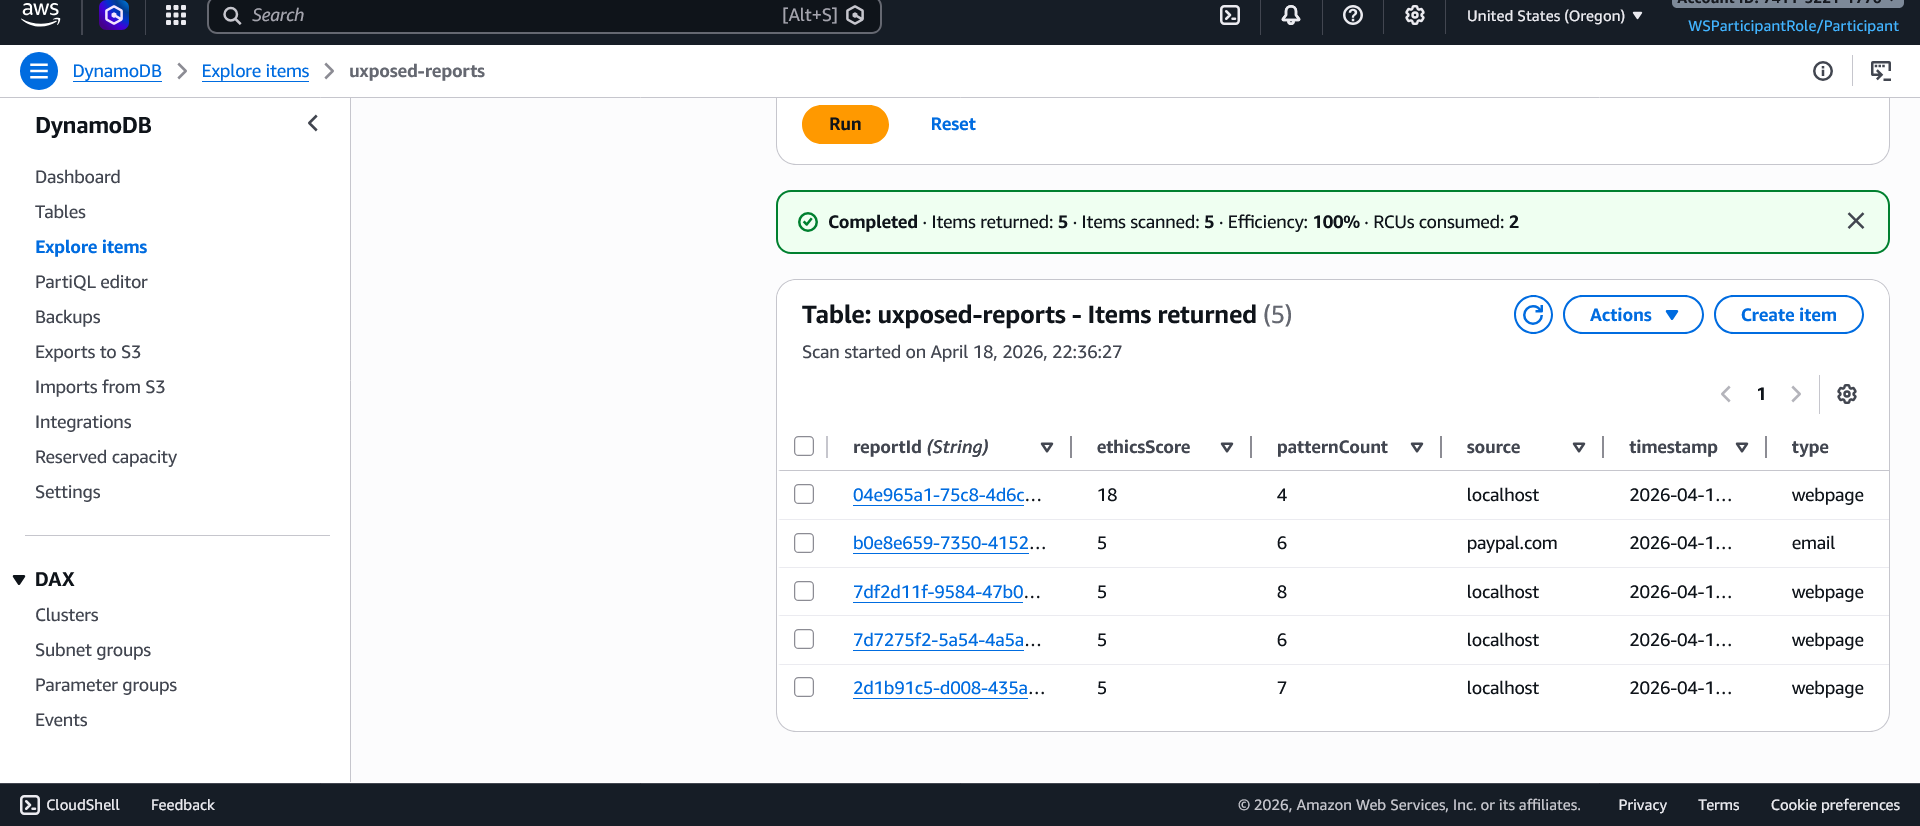Open the notifications bell

pyautogui.click(x=1291, y=15)
